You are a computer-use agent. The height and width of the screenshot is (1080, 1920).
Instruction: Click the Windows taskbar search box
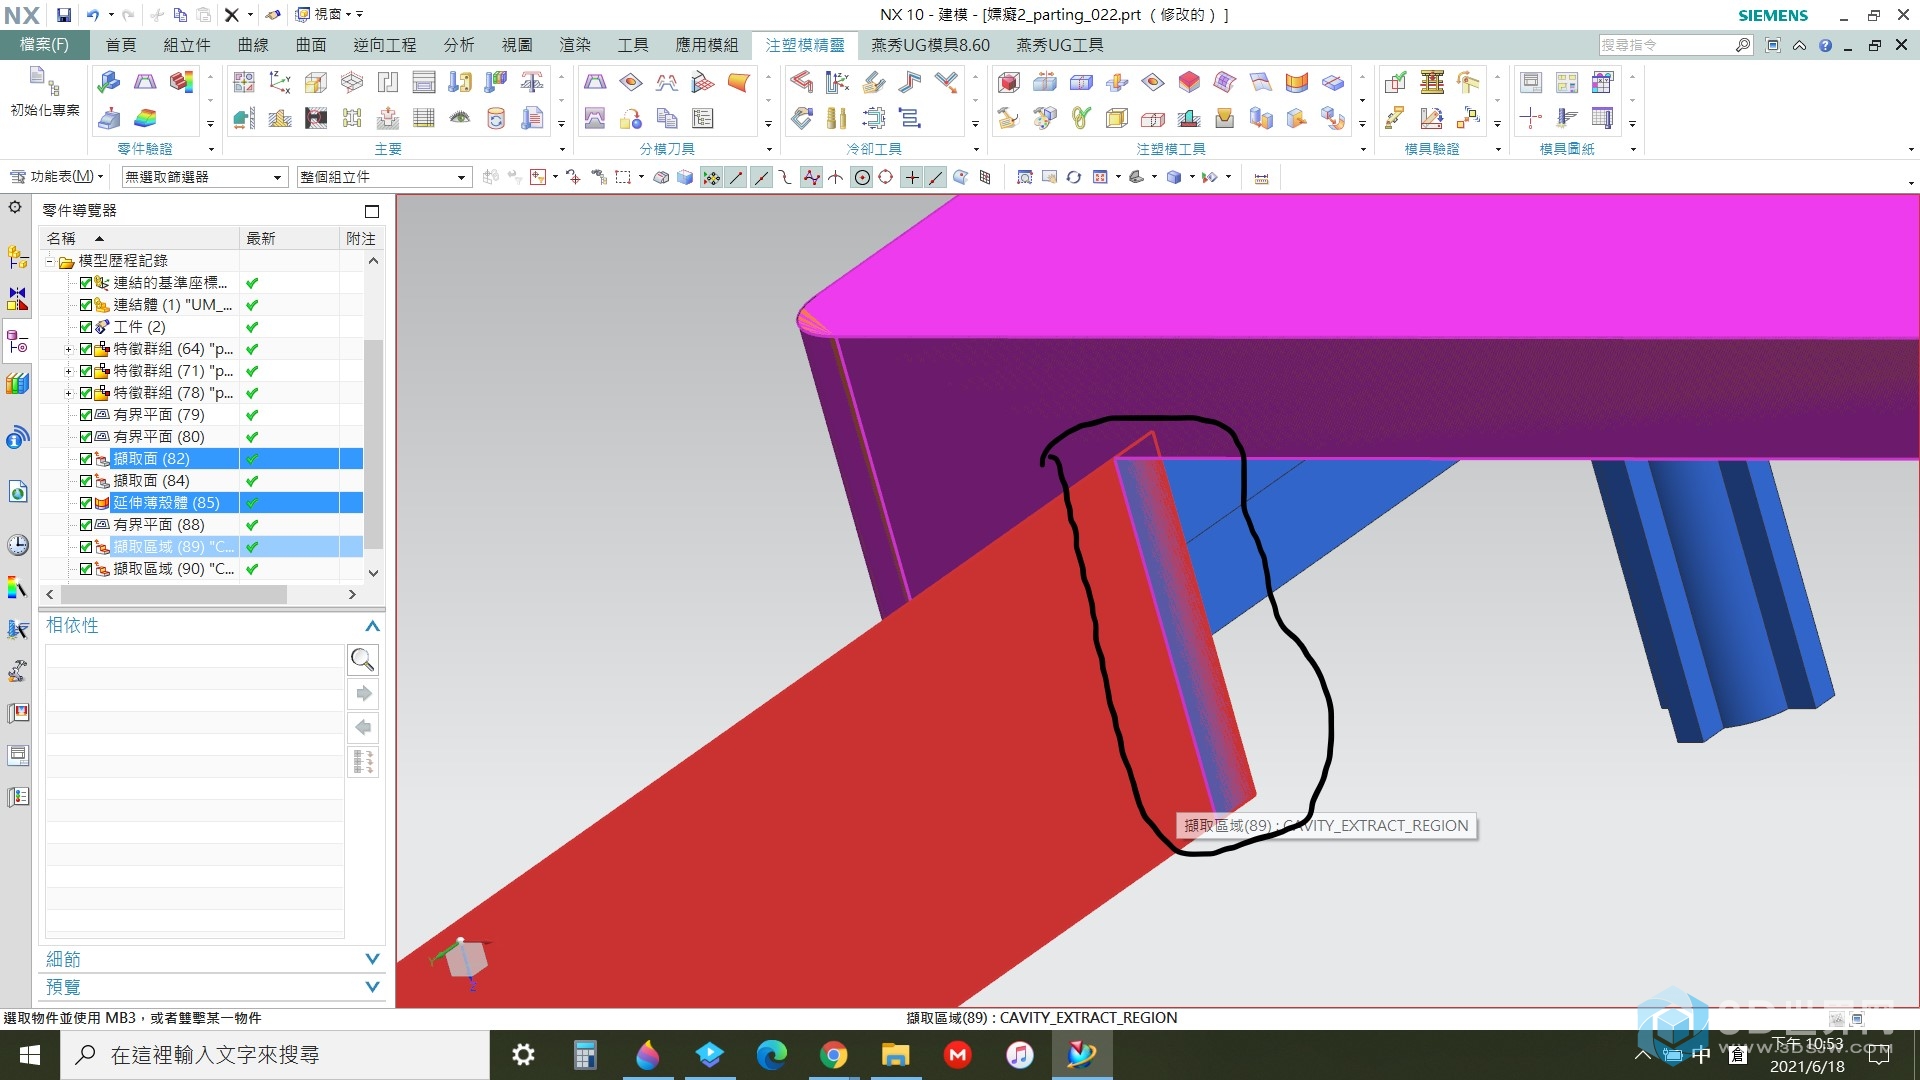click(275, 1055)
